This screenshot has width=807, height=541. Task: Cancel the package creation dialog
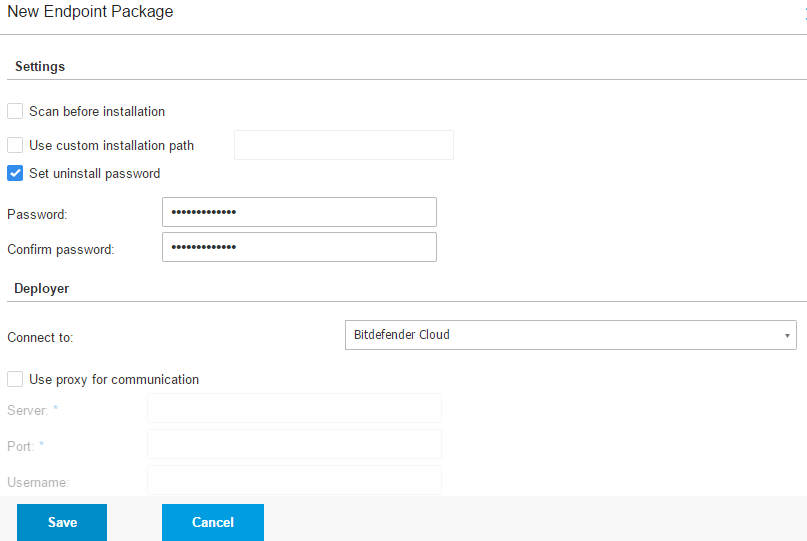[x=213, y=522]
